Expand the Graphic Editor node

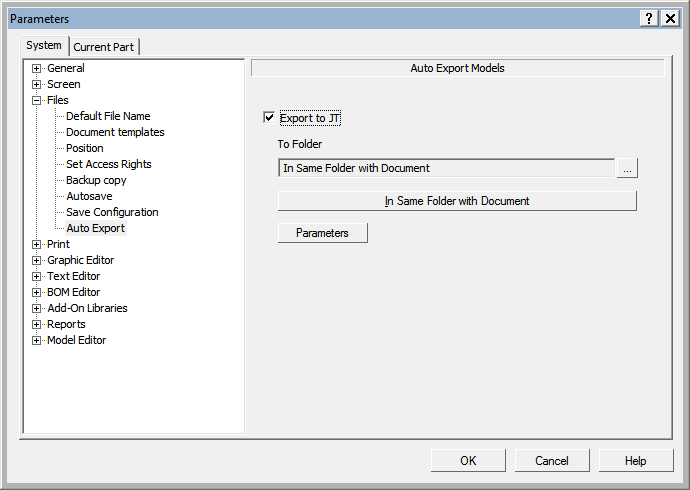37,260
